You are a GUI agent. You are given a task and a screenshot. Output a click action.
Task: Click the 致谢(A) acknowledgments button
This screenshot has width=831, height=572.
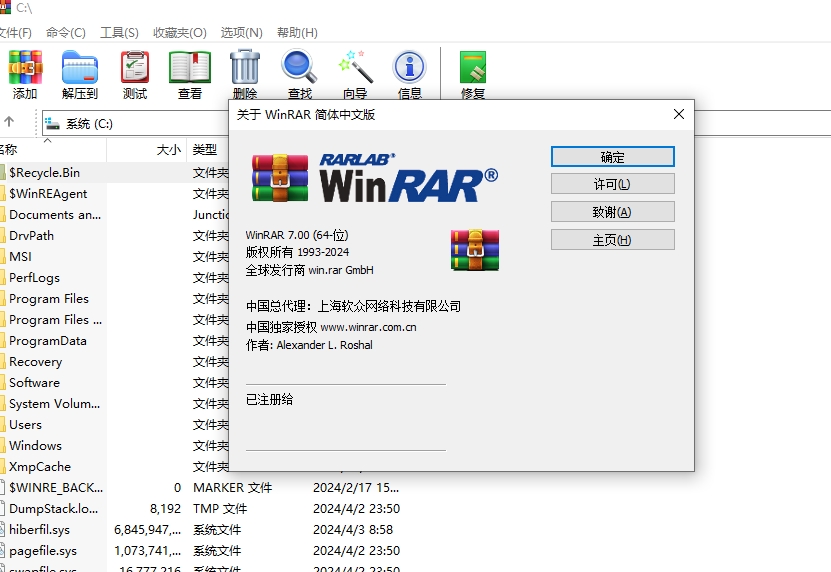[613, 212]
